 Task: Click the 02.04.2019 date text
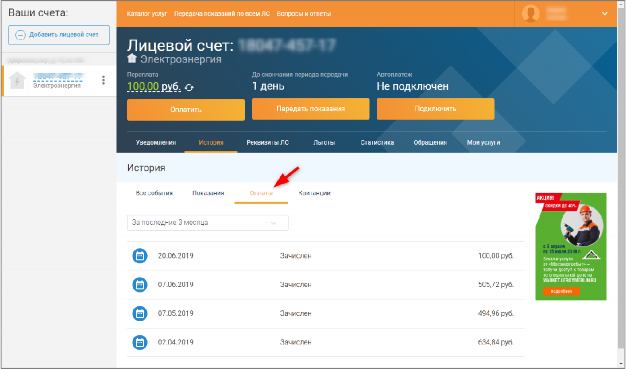coord(176,342)
